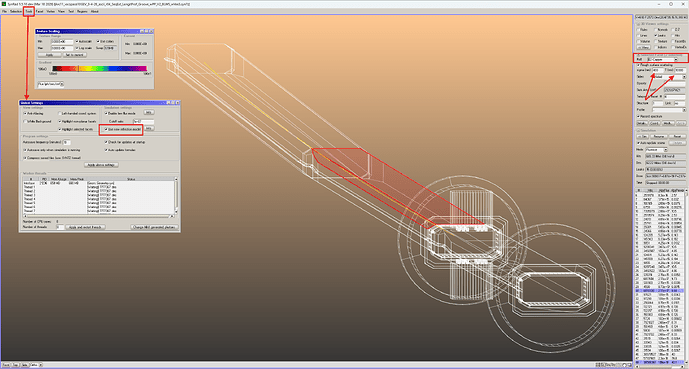Edit the texture Max value field
The width and height of the screenshot is (689, 369).
pyautogui.click(x=62, y=48)
